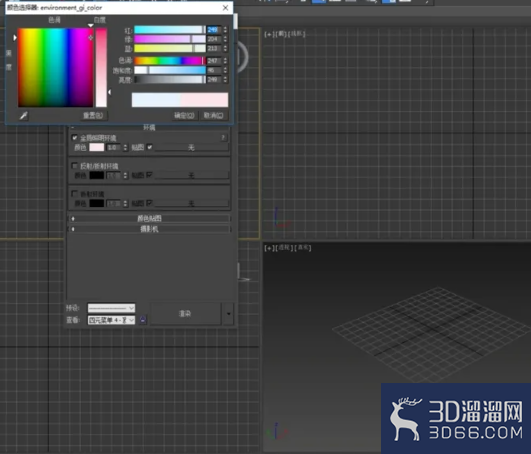Expand the Color Mapping rollout

pos(149,218)
